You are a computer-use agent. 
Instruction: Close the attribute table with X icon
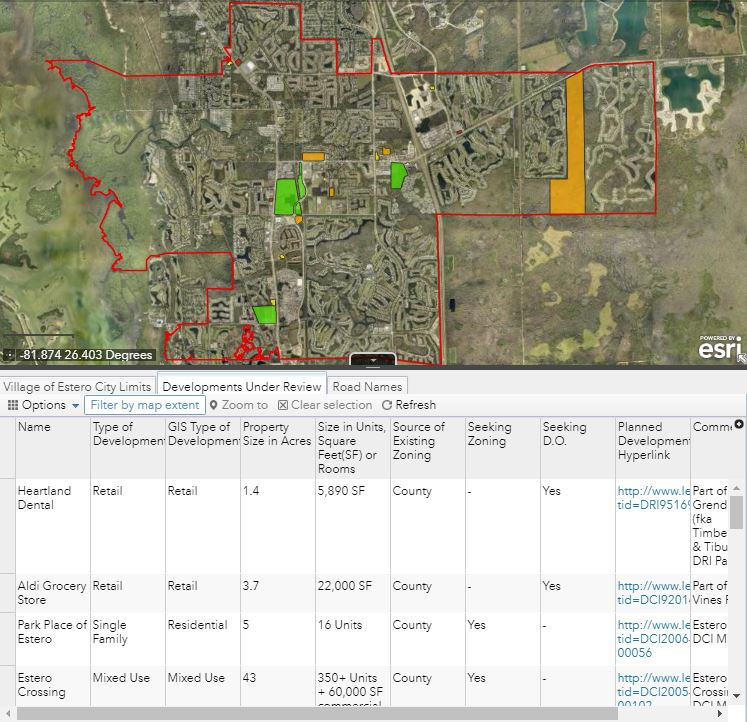coord(739,425)
